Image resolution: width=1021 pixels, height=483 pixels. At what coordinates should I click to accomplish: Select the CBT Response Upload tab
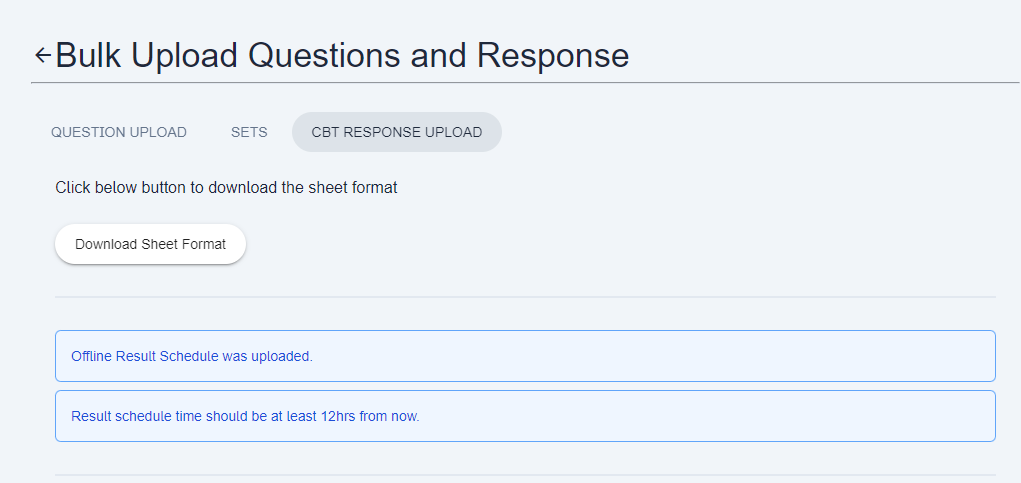pyautogui.click(x=397, y=132)
